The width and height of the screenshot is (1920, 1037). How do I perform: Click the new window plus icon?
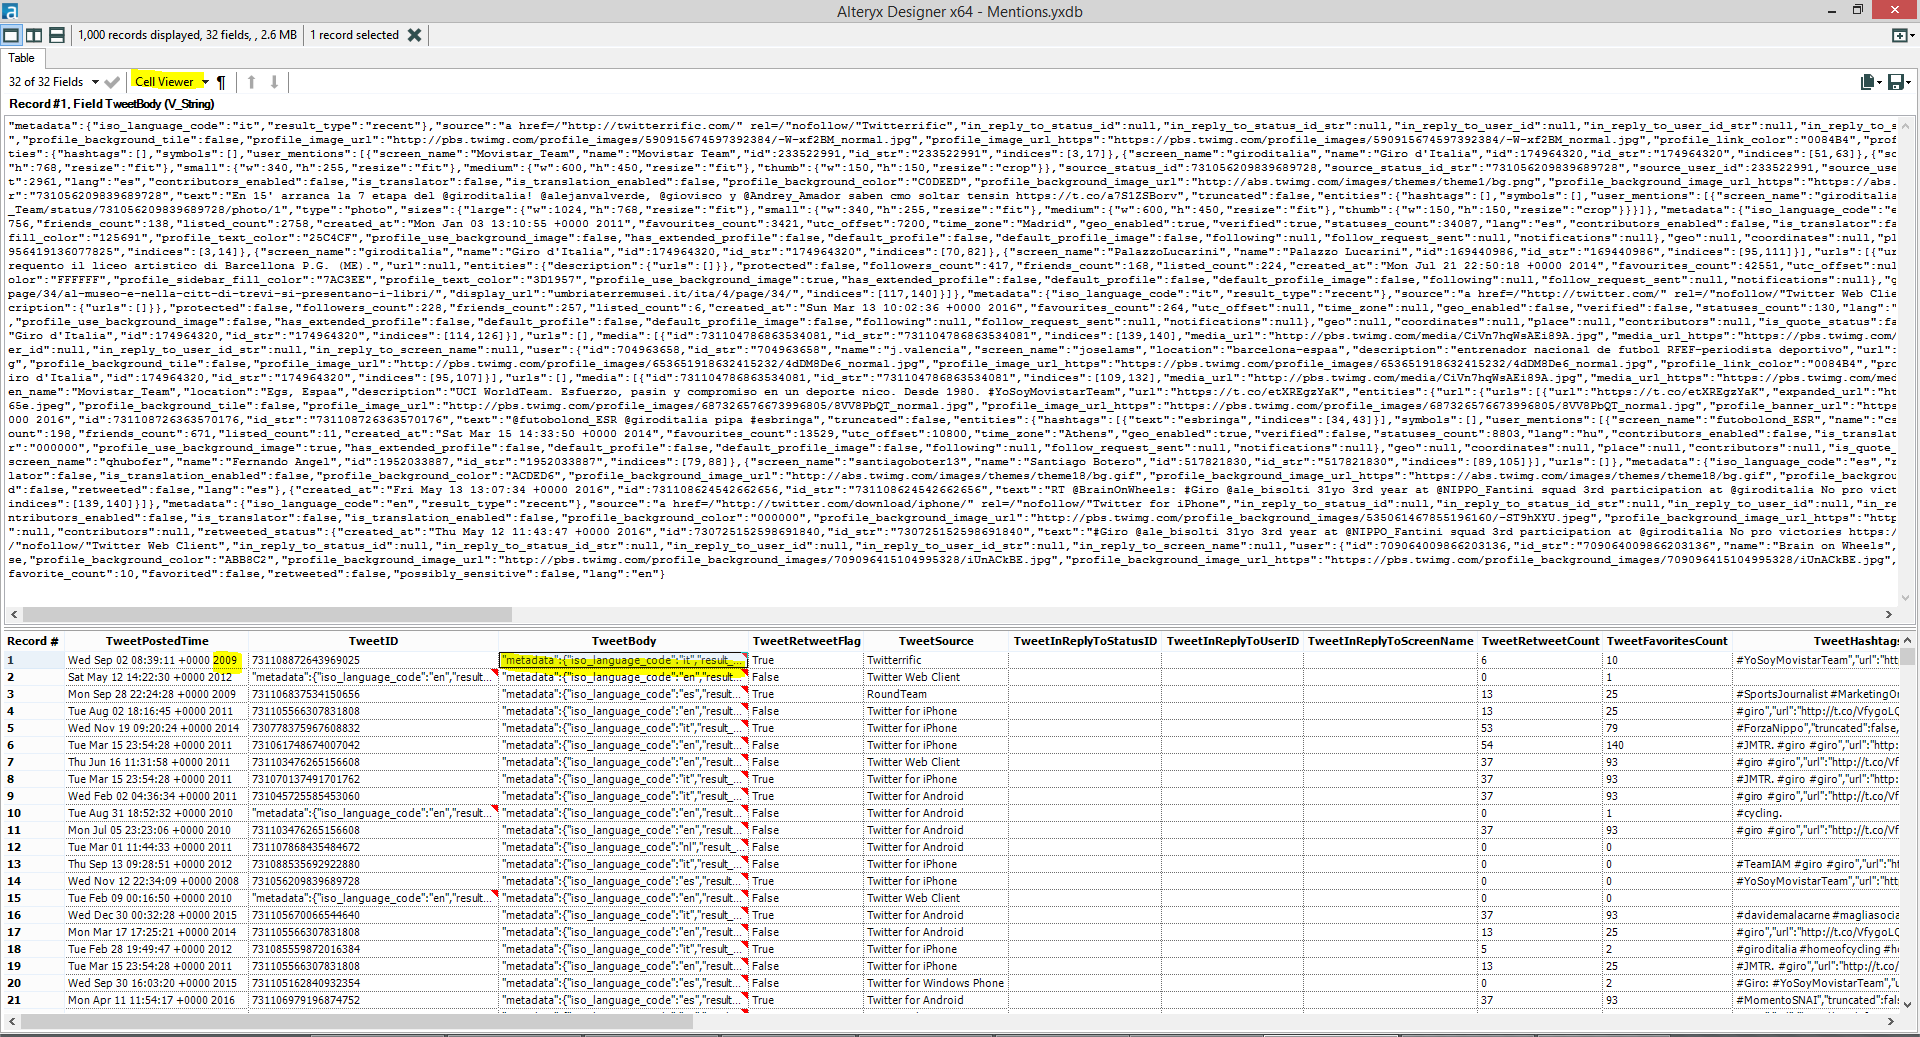pos(1899,35)
